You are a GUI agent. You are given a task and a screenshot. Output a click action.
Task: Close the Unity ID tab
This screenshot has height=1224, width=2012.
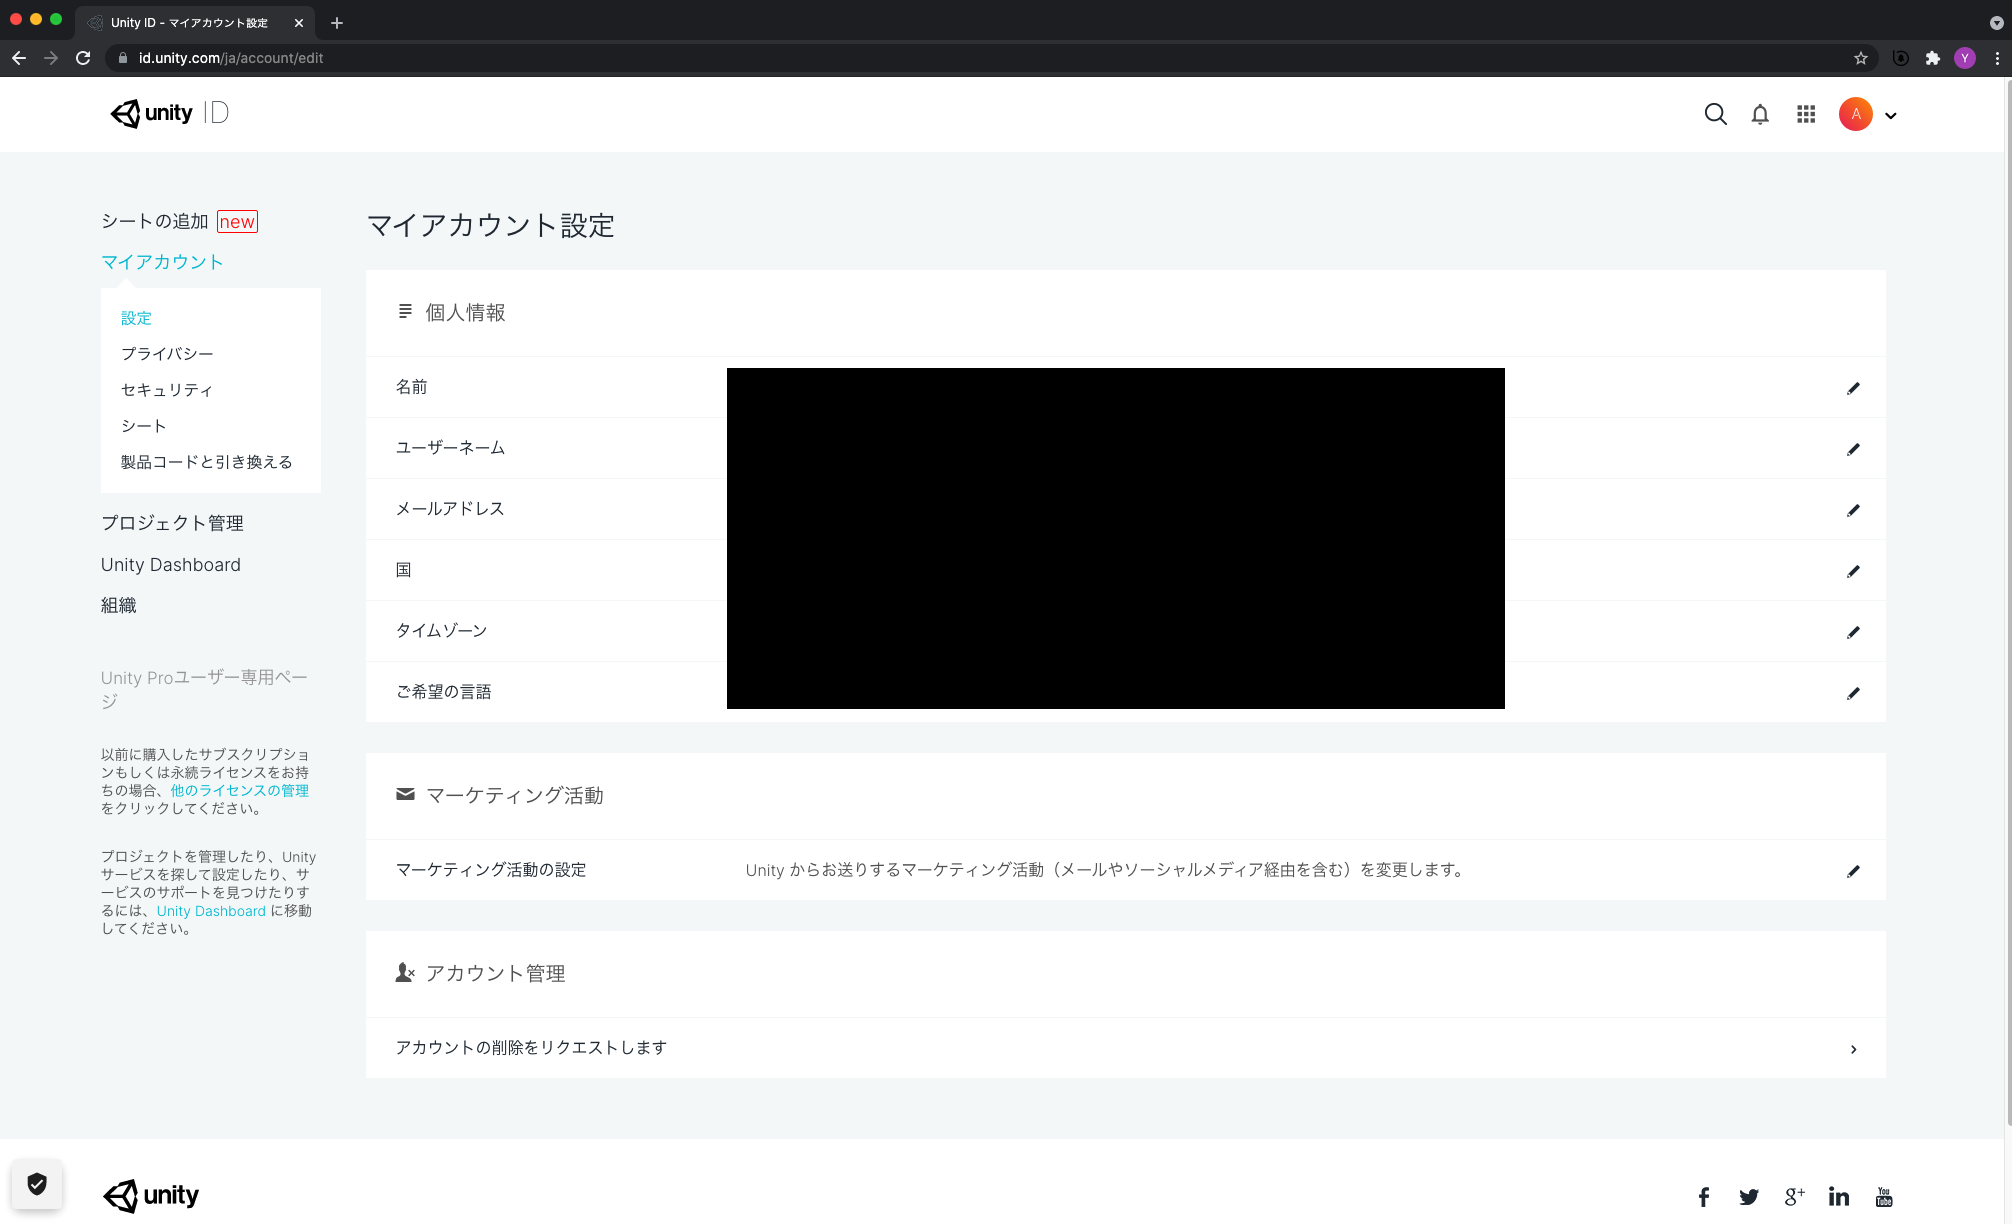[298, 23]
